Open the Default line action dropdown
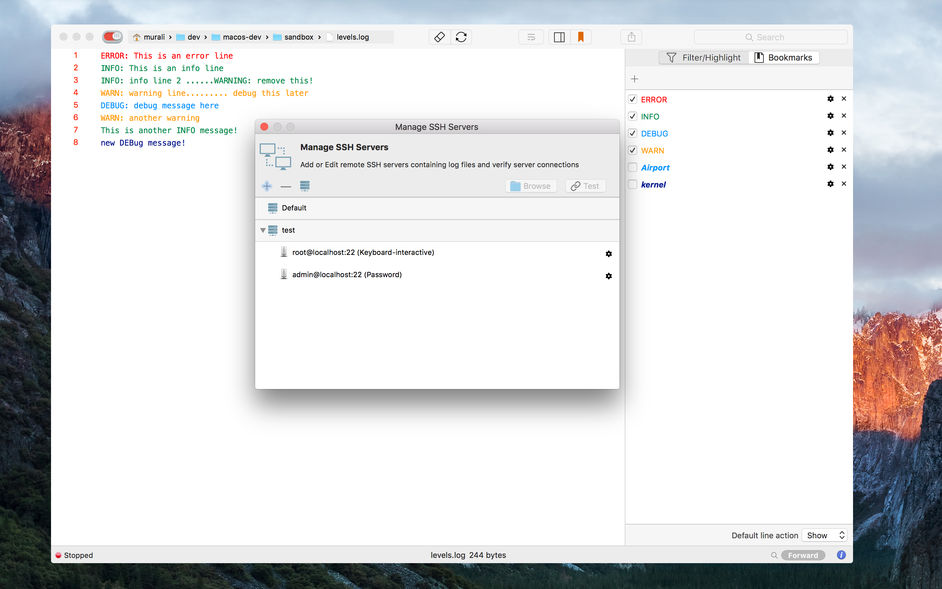Image resolution: width=942 pixels, height=589 pixels. (824, 535)
